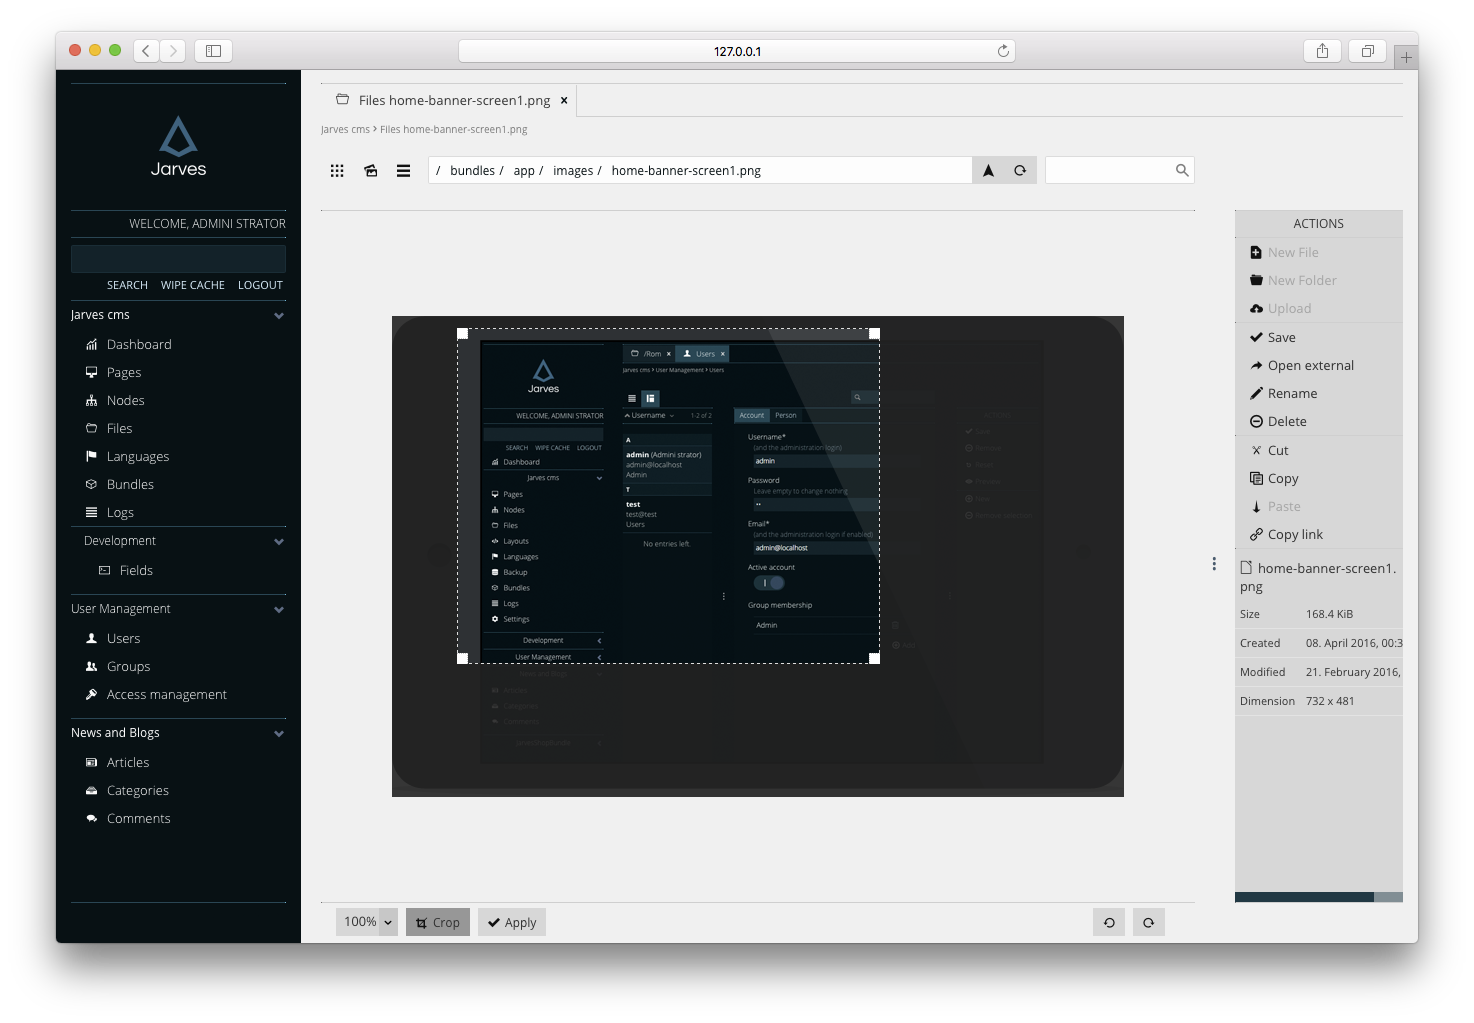Open Fields under Development
The height and width of the screenshot is (1023, 1474).
tap(136, 570)
